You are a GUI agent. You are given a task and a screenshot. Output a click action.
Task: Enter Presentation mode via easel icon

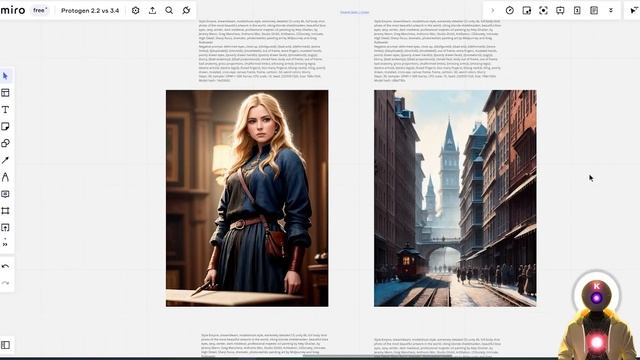tap(560, 11)
